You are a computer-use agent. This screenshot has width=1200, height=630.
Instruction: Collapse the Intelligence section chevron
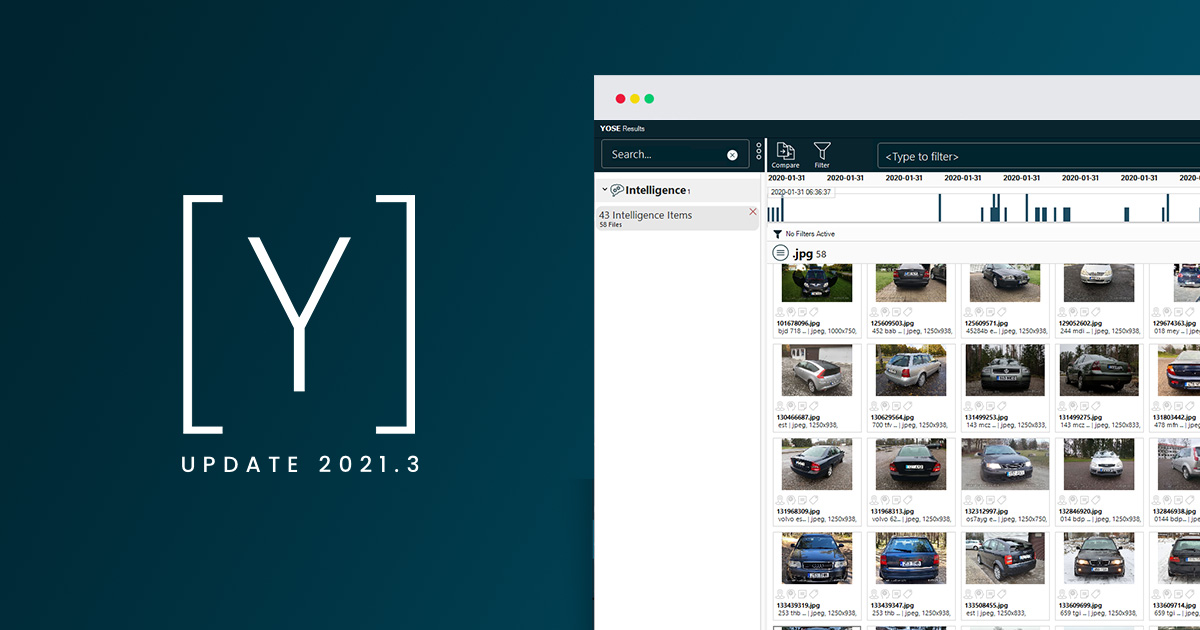pos(604,190)
